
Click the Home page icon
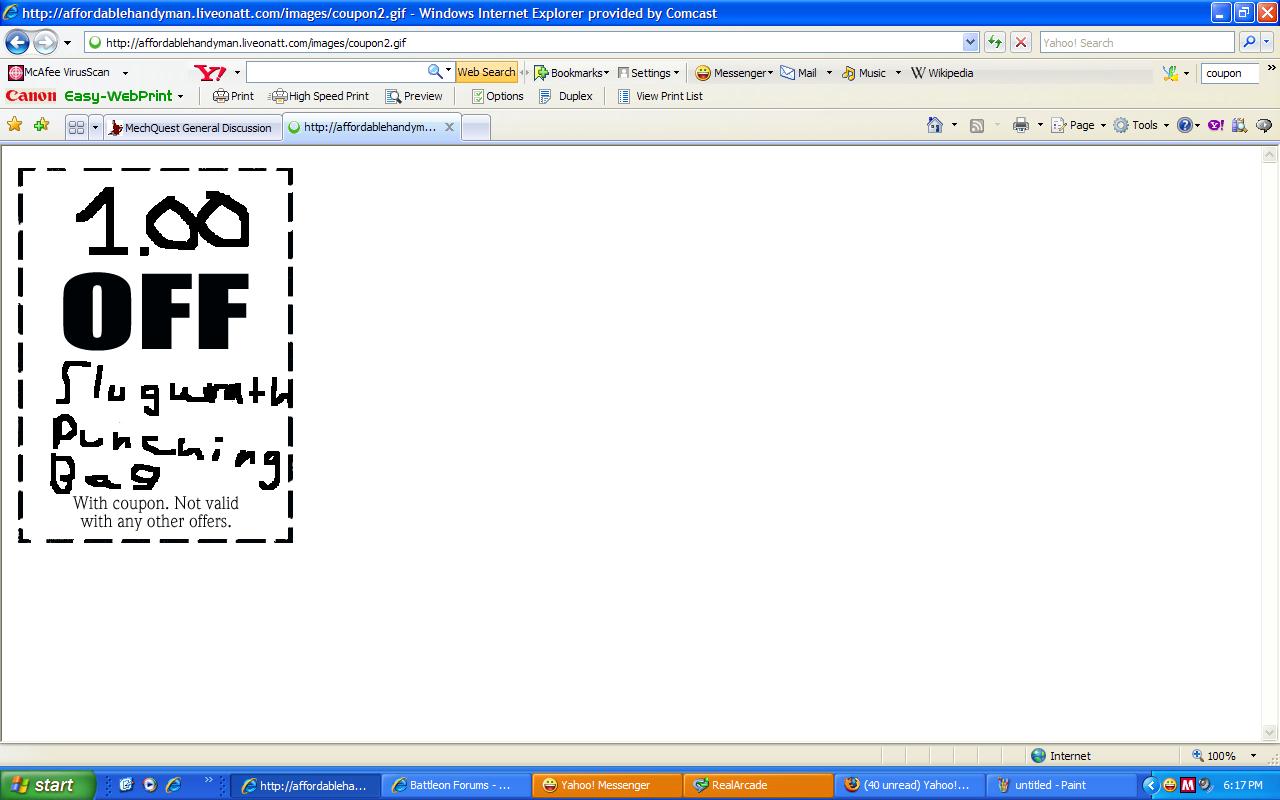pos(935,125)
